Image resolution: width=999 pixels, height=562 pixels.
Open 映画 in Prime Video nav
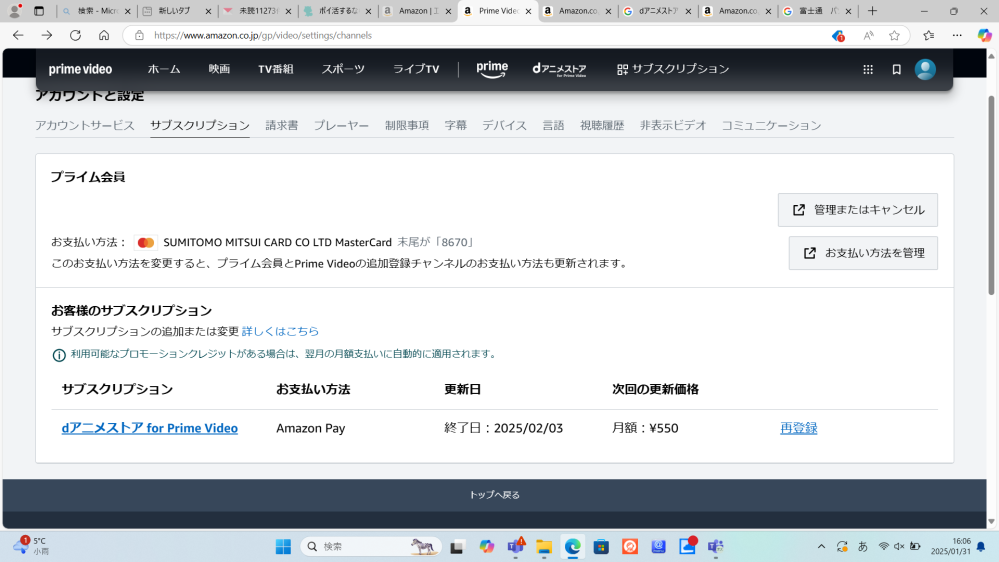(219, 69)
